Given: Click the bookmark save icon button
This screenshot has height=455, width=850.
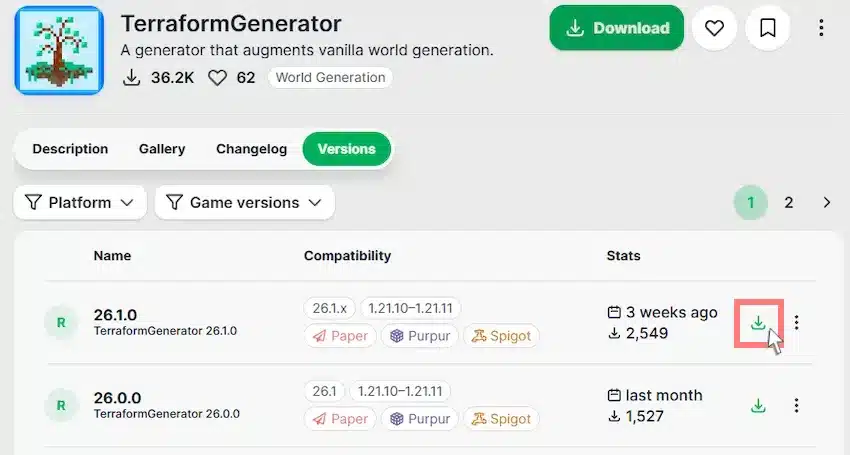Looking at the screenshot, I should [x=767, y=28].
